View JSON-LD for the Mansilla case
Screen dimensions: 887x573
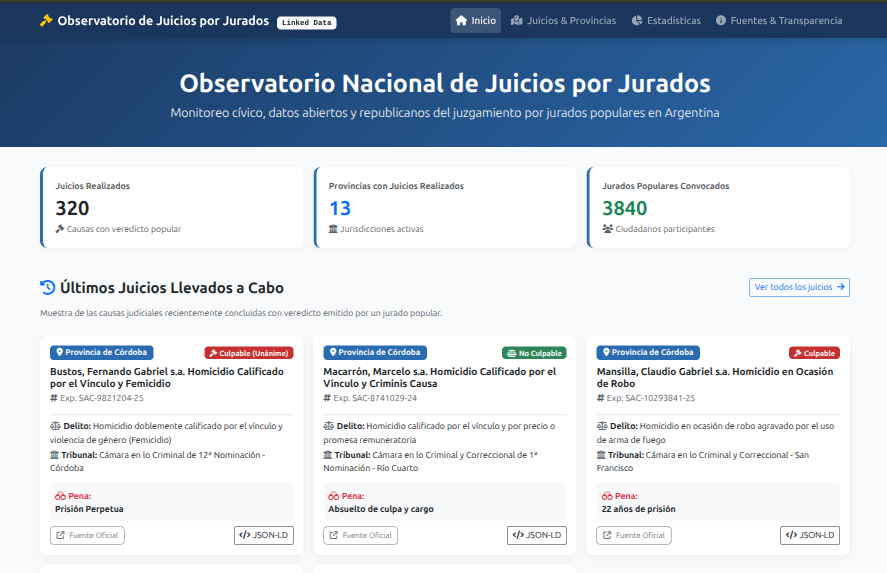(x=810, y=535)
